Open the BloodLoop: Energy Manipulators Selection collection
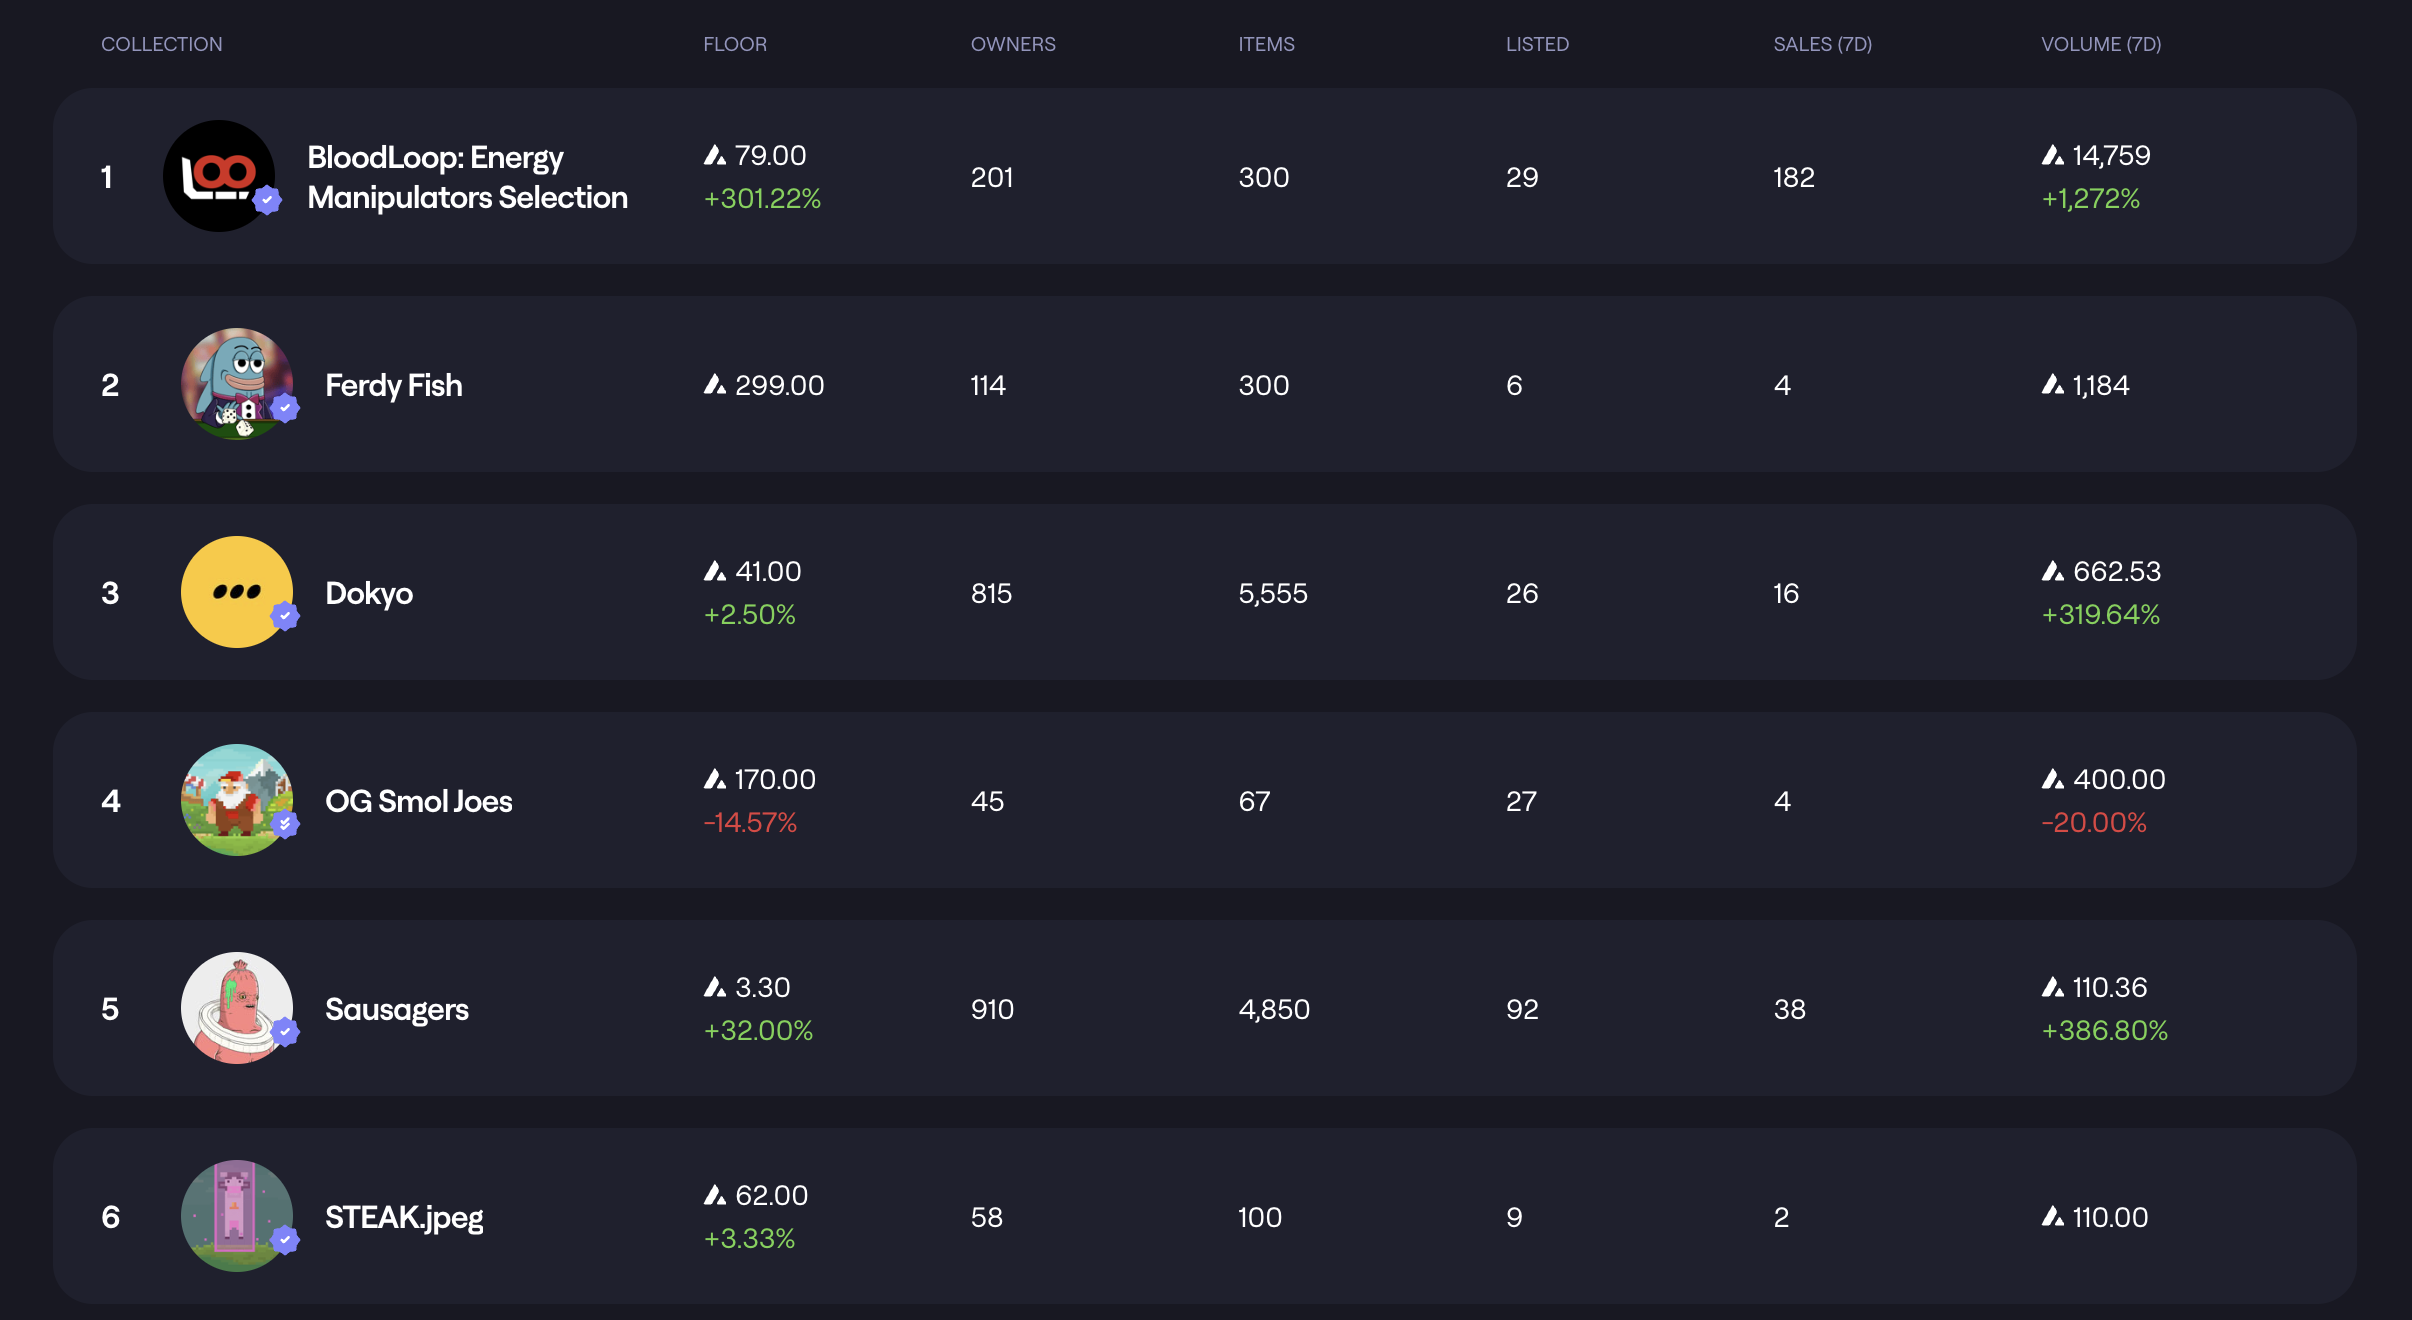The height and width of the screenshot is (1320, 2412). [467, 177]
